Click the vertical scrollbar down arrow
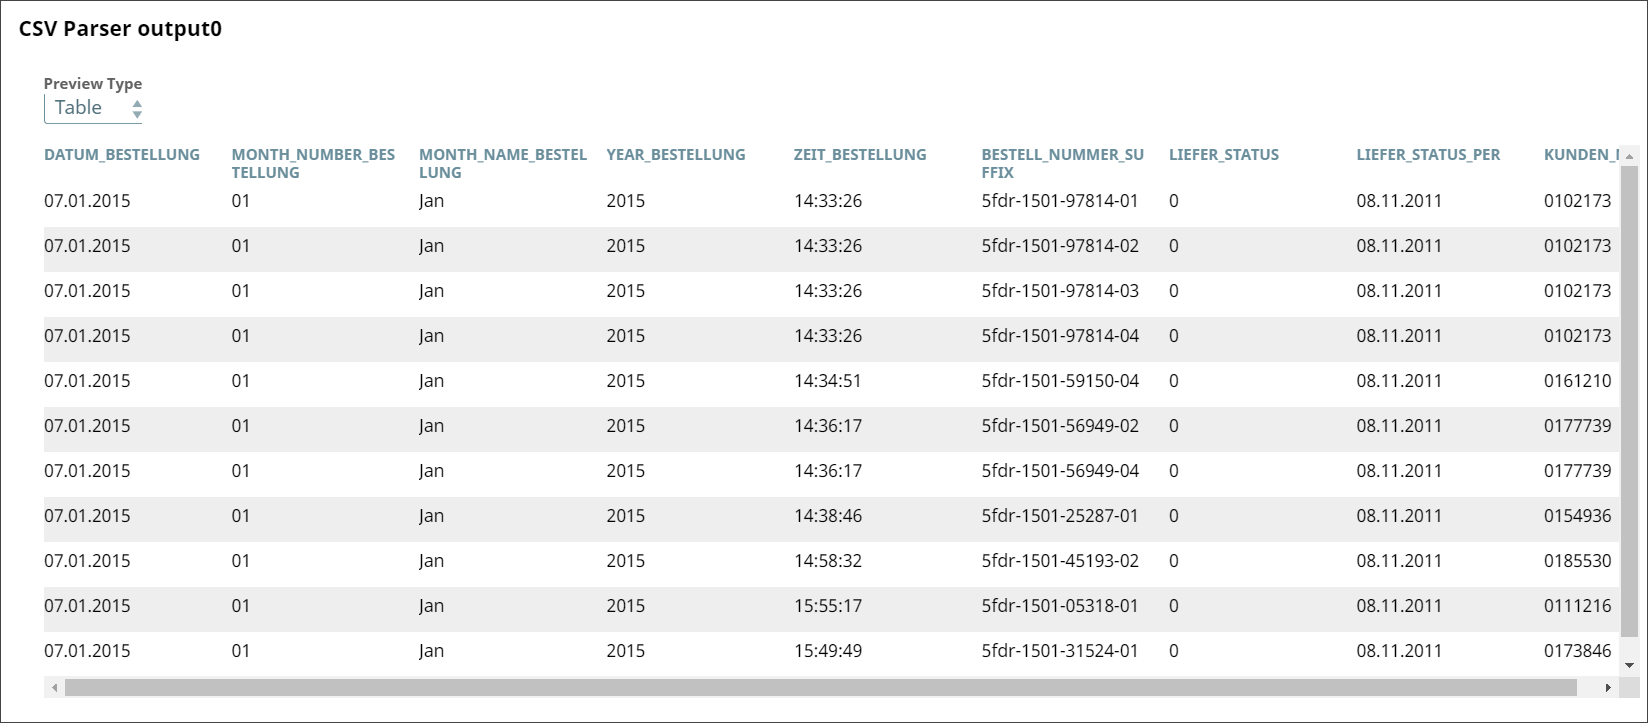 click(x=1629, y=665)
